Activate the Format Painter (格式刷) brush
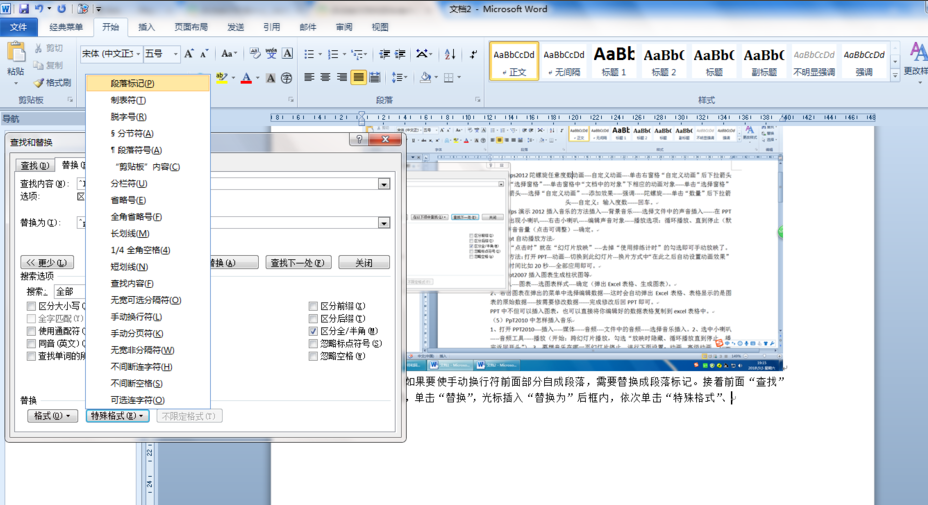The image size is (928, 505). point(39,82)
